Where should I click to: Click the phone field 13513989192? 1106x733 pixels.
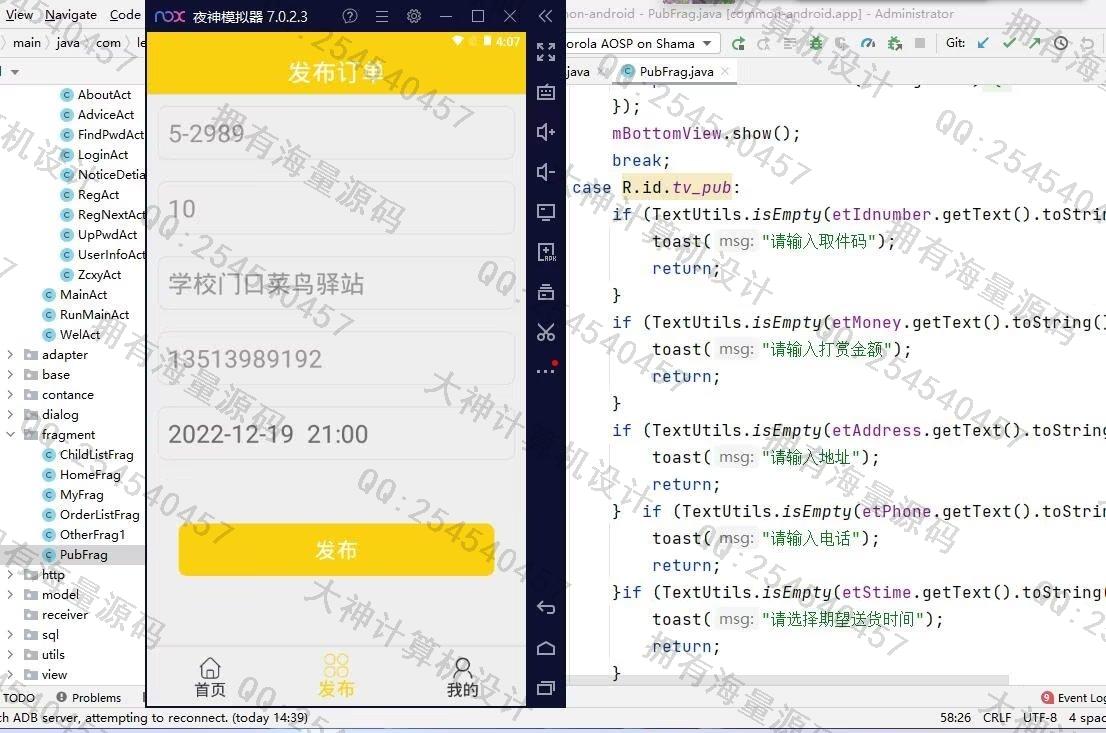tap(336, 359)
